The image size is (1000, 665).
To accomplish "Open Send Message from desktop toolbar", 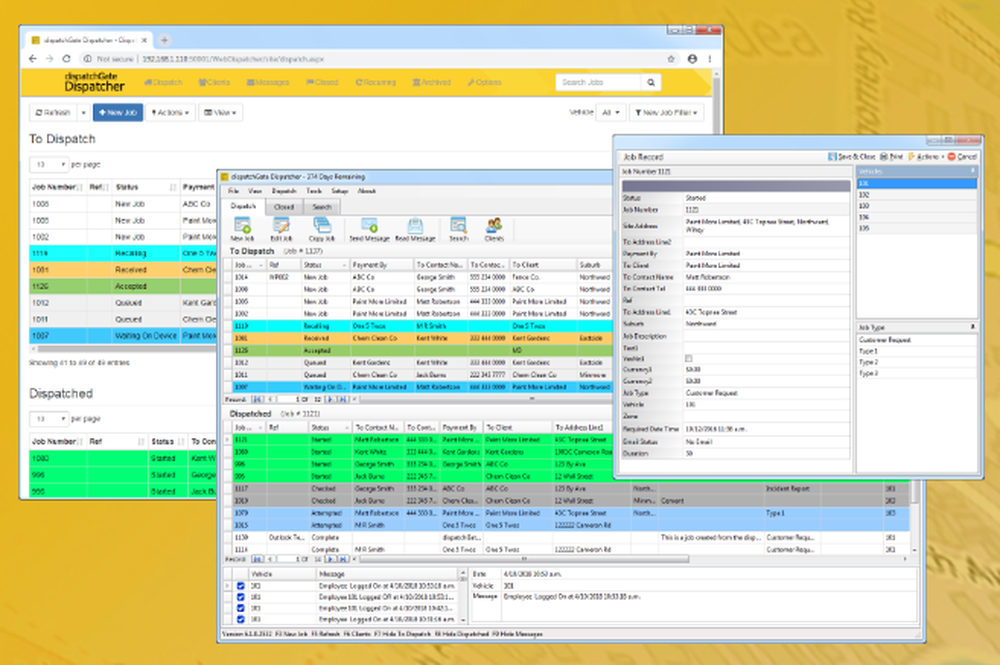I will [369, 229].
